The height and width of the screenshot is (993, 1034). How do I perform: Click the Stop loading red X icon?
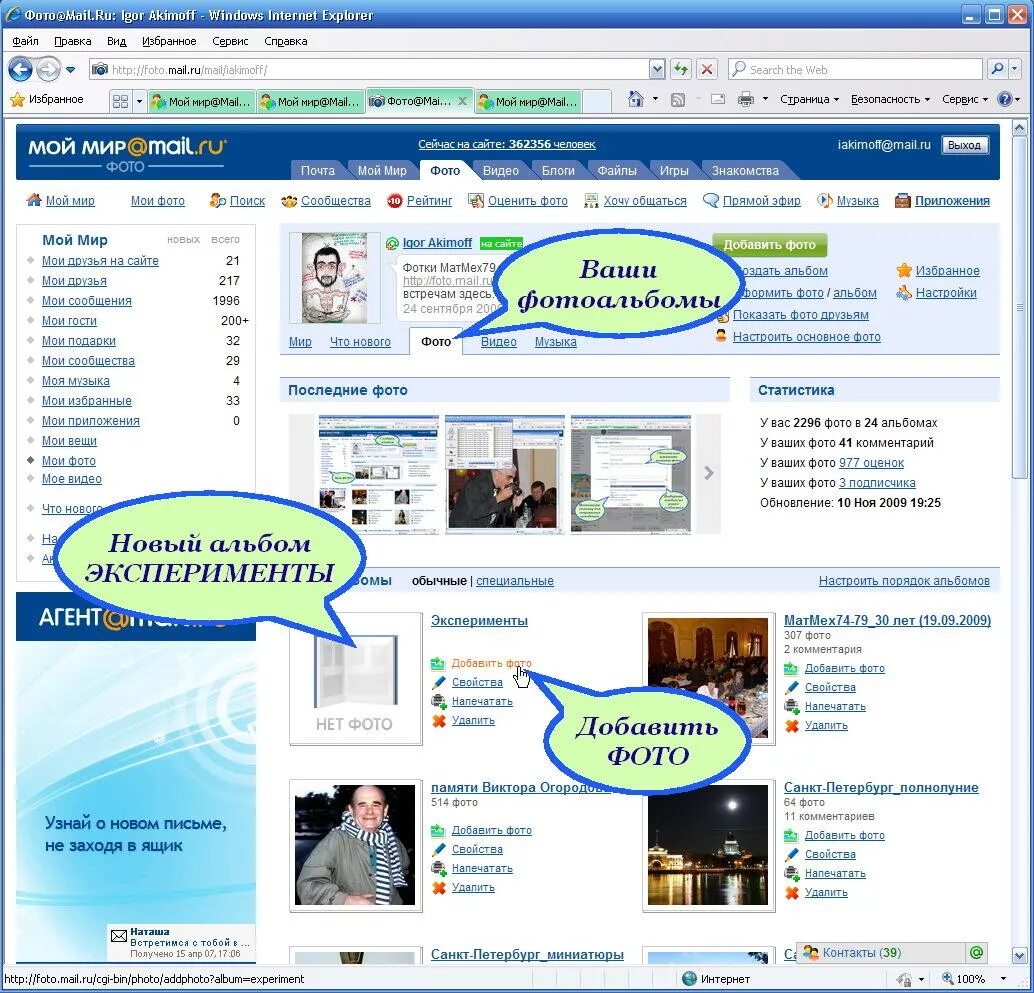(x=707, y=69)
